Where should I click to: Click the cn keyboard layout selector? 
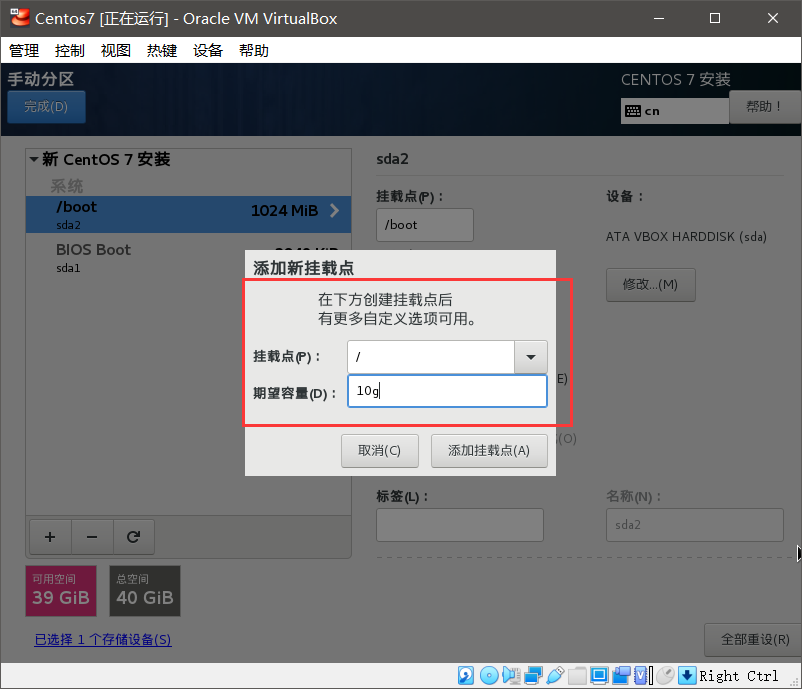[x=674, y=110]
